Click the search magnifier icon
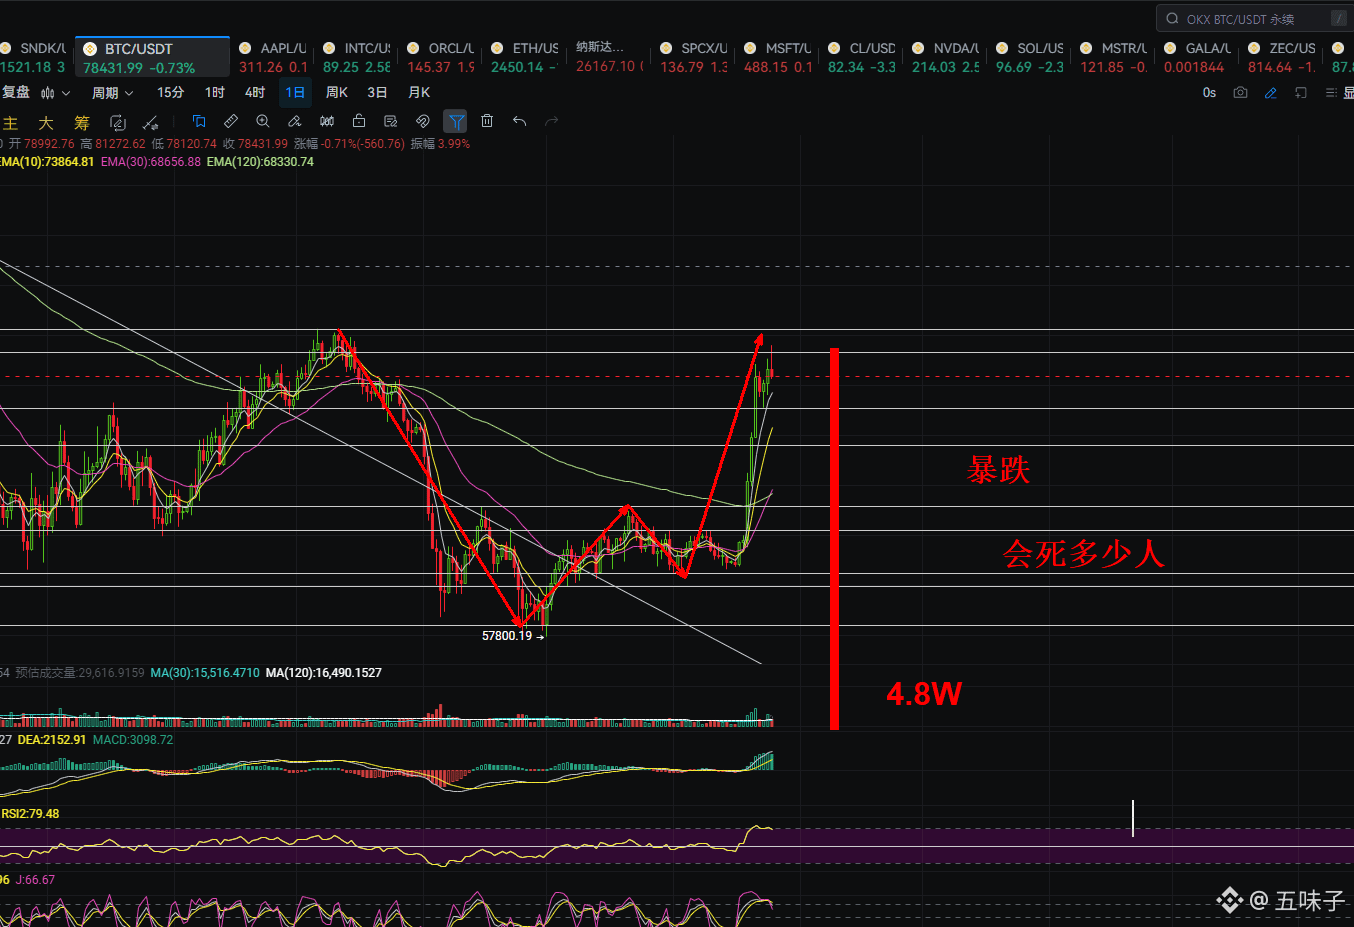Viewport: 1354px width, 927px height. point(1172,19)
